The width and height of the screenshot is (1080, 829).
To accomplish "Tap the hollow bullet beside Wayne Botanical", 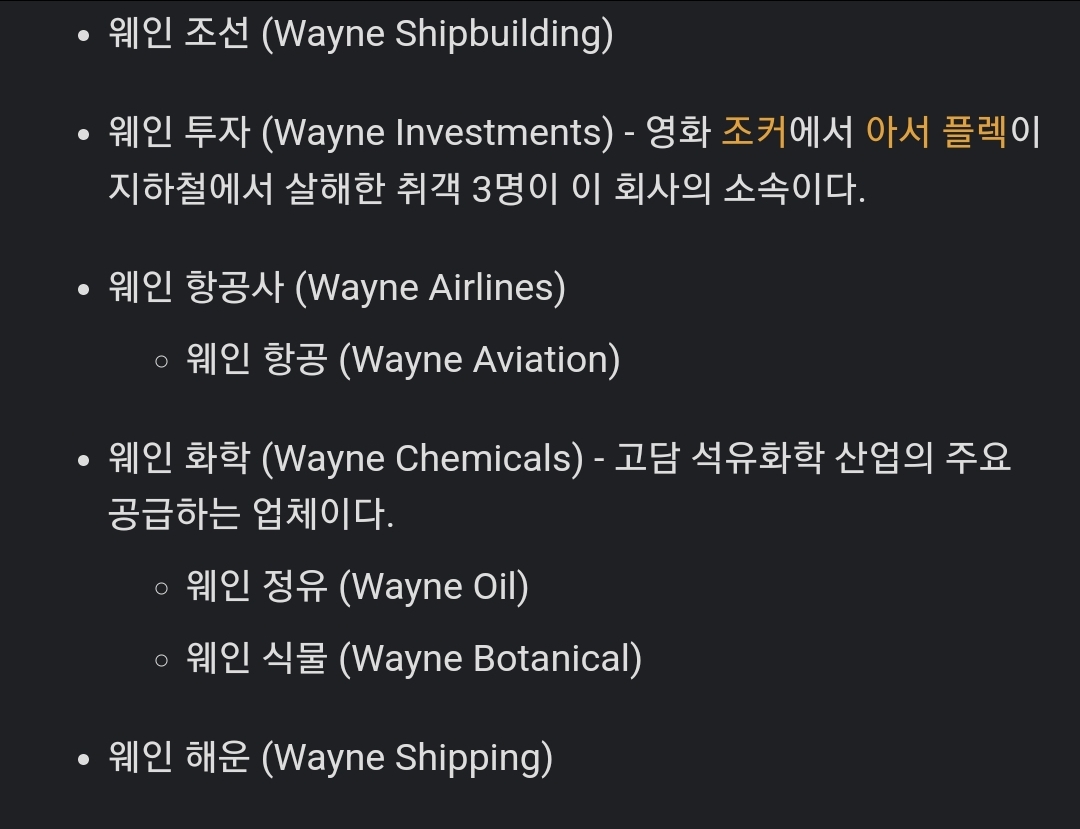I will 162,659.
